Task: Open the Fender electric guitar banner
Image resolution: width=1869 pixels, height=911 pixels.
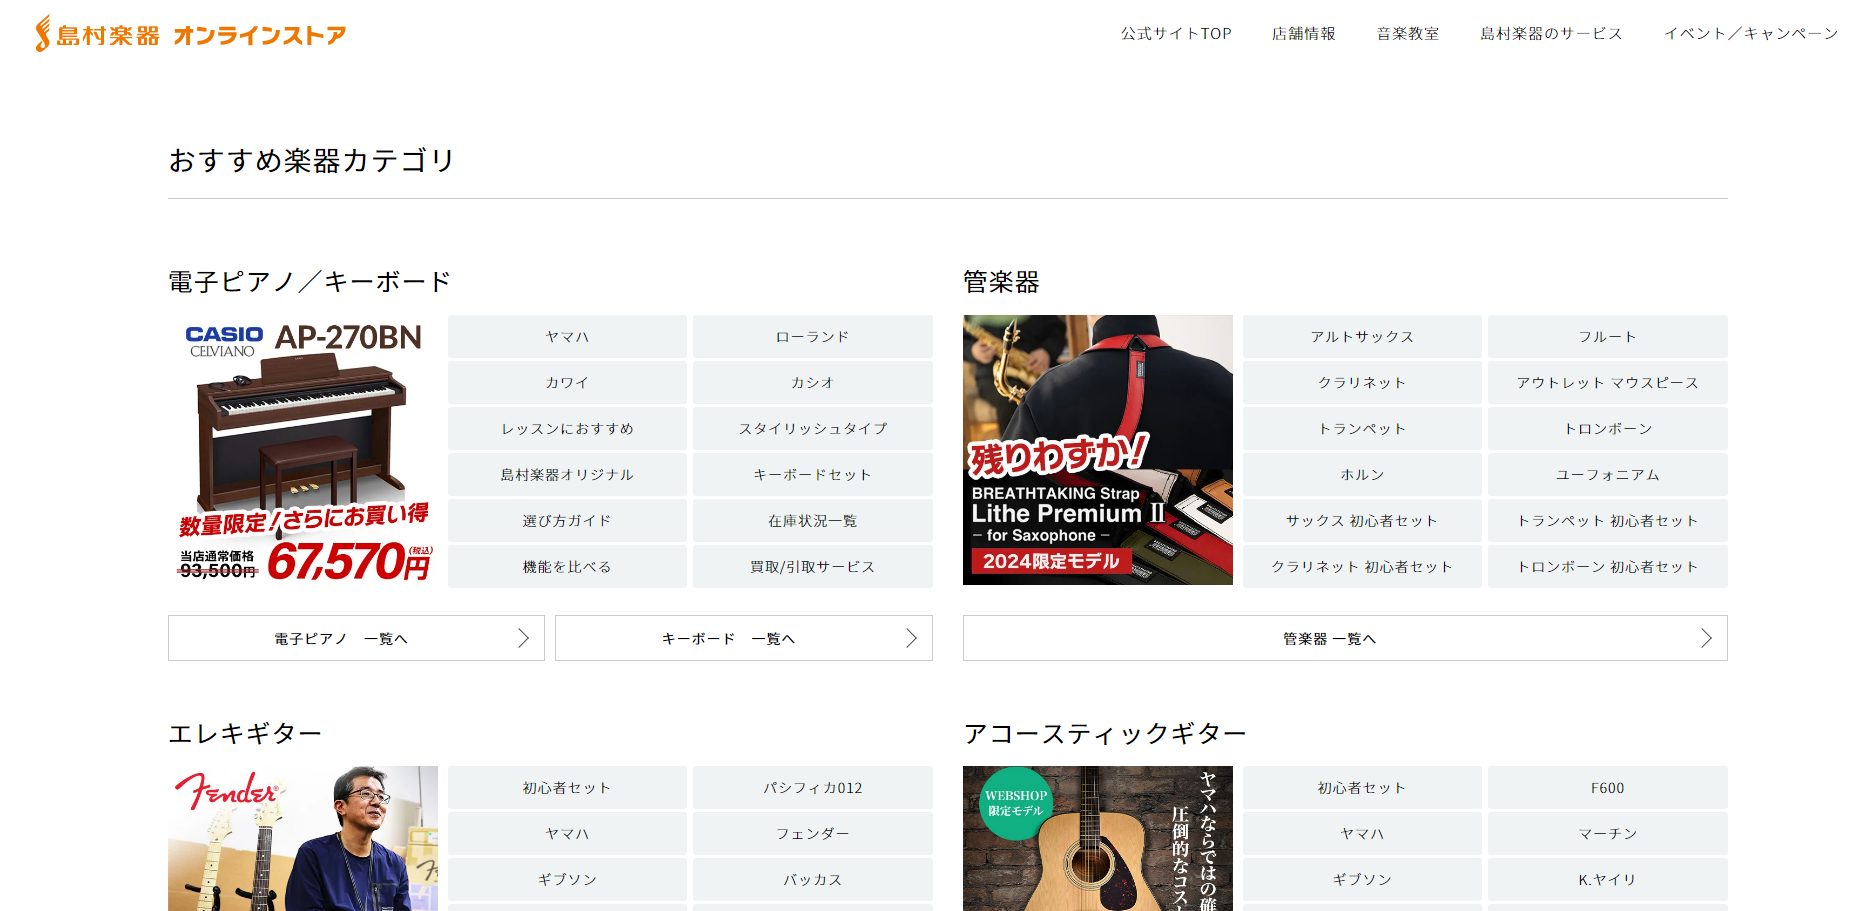Action: click(x=303, y=838)
